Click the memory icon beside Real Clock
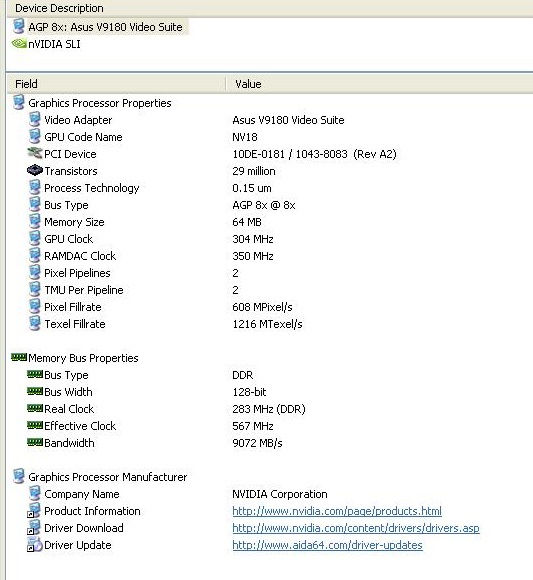The width and height of the screenshot is (533, 580). (35, 408)
